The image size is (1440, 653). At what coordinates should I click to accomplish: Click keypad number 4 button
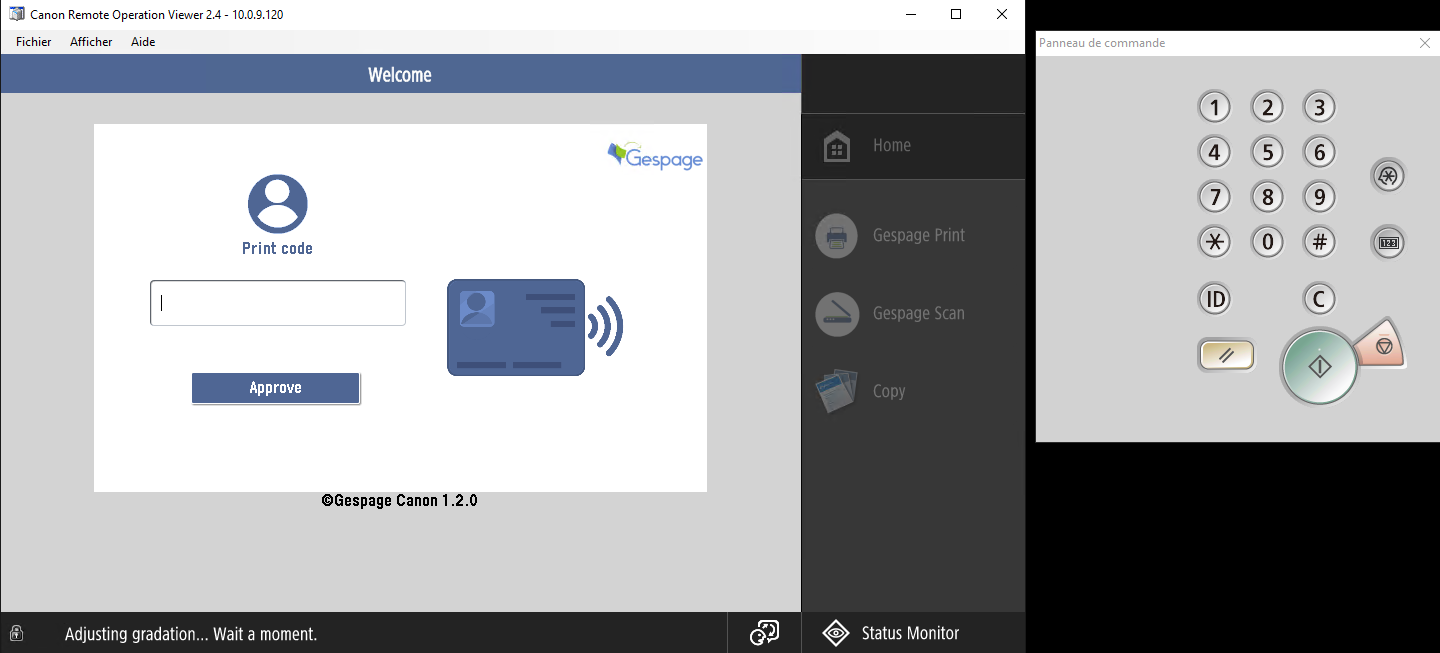(1214, 153)
